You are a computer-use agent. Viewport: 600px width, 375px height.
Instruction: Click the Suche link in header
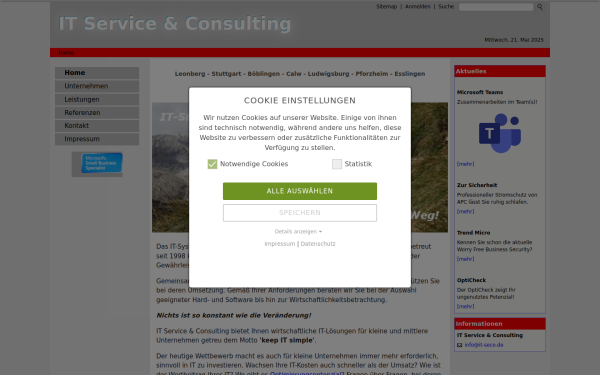(x=446, y=7)
